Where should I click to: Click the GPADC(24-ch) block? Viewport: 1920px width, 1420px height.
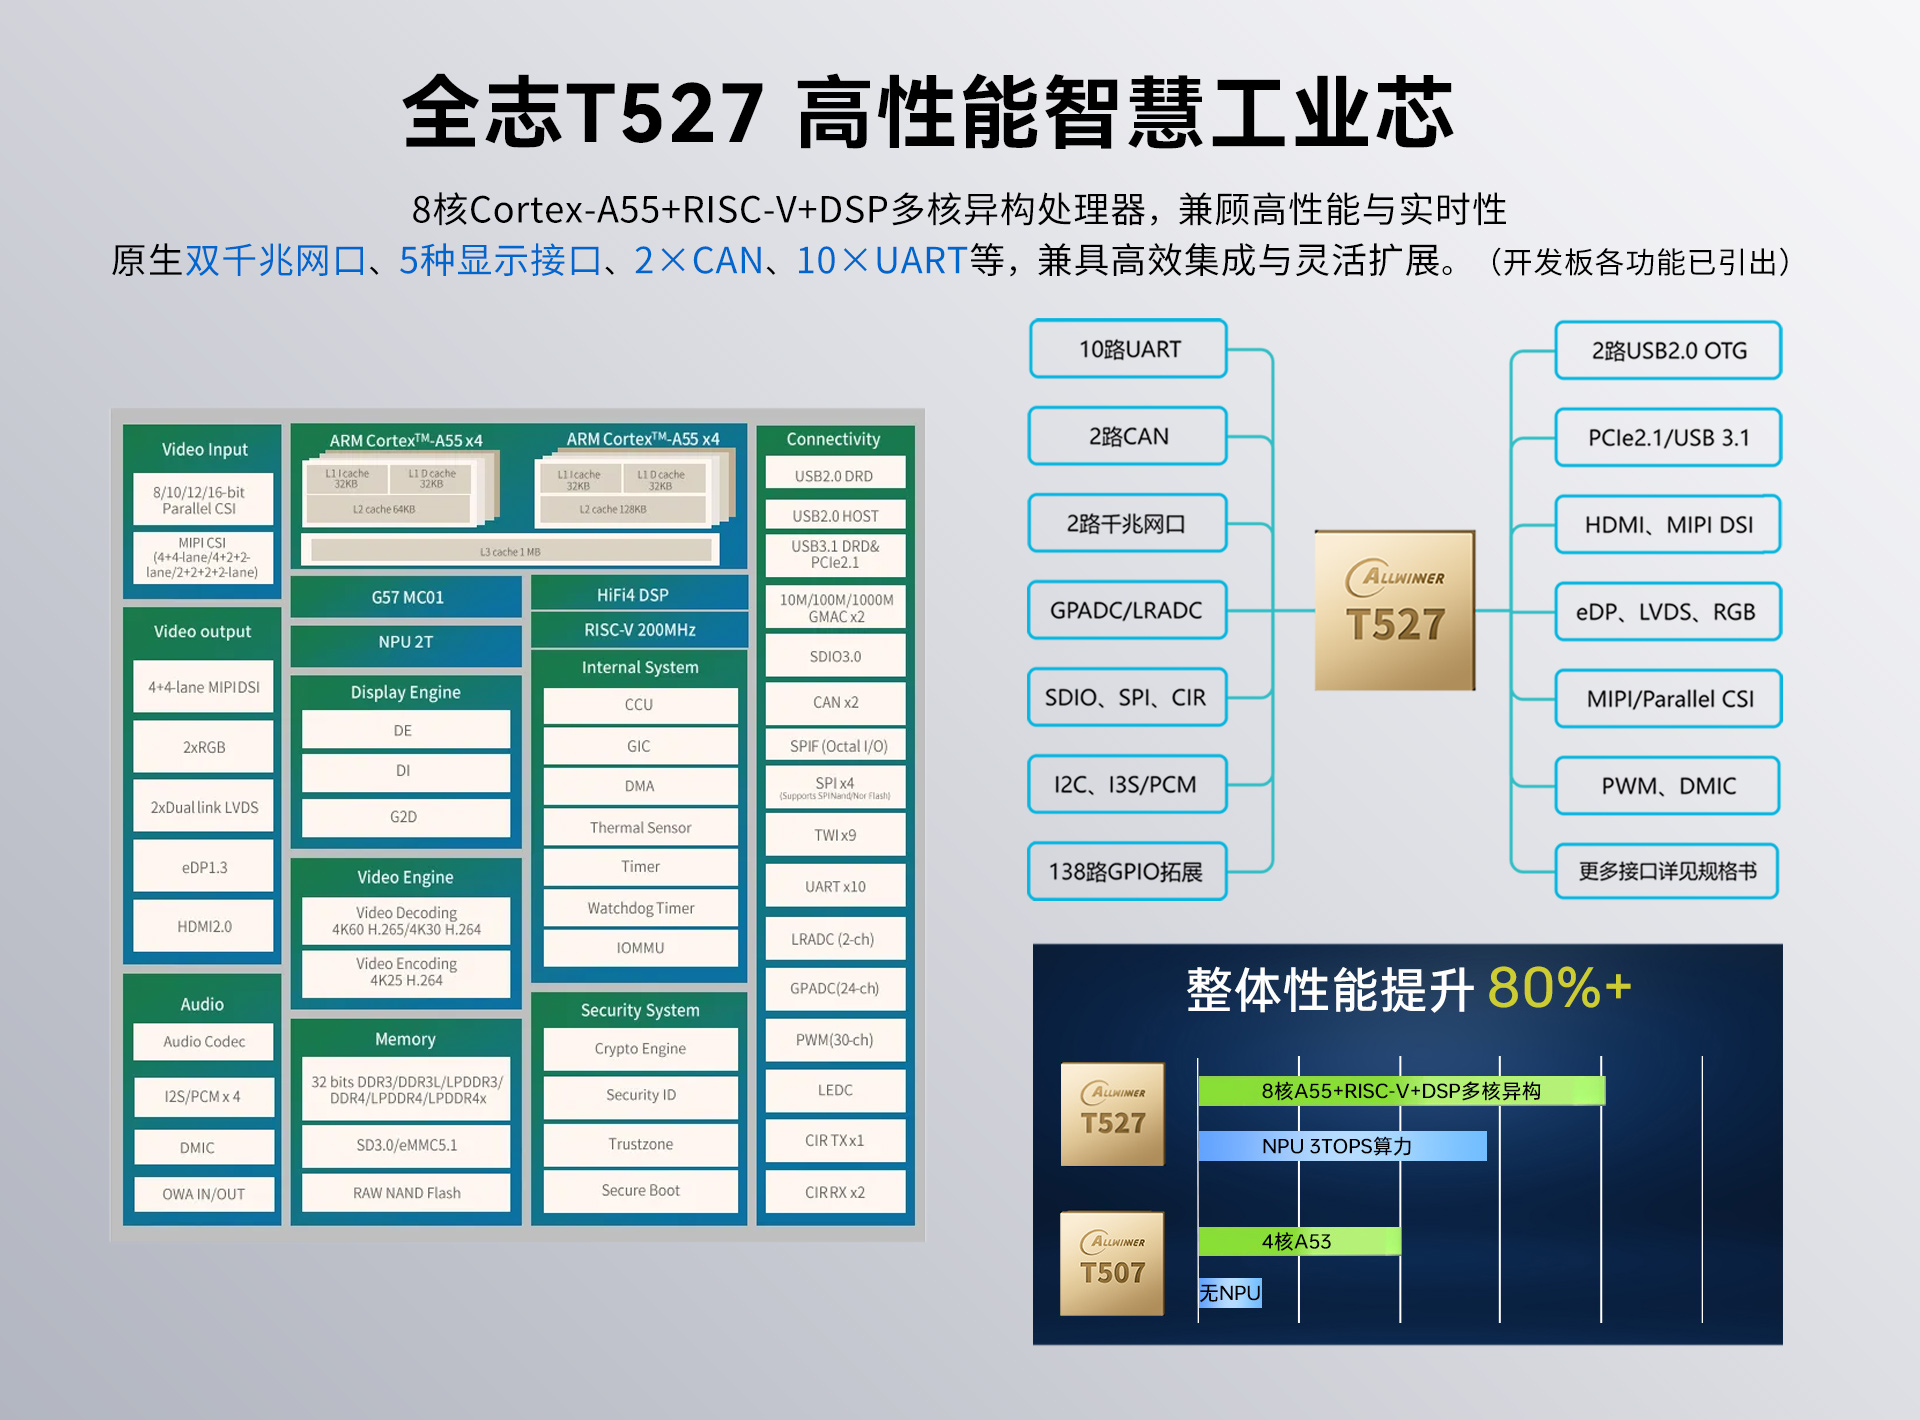pos(835,988)
